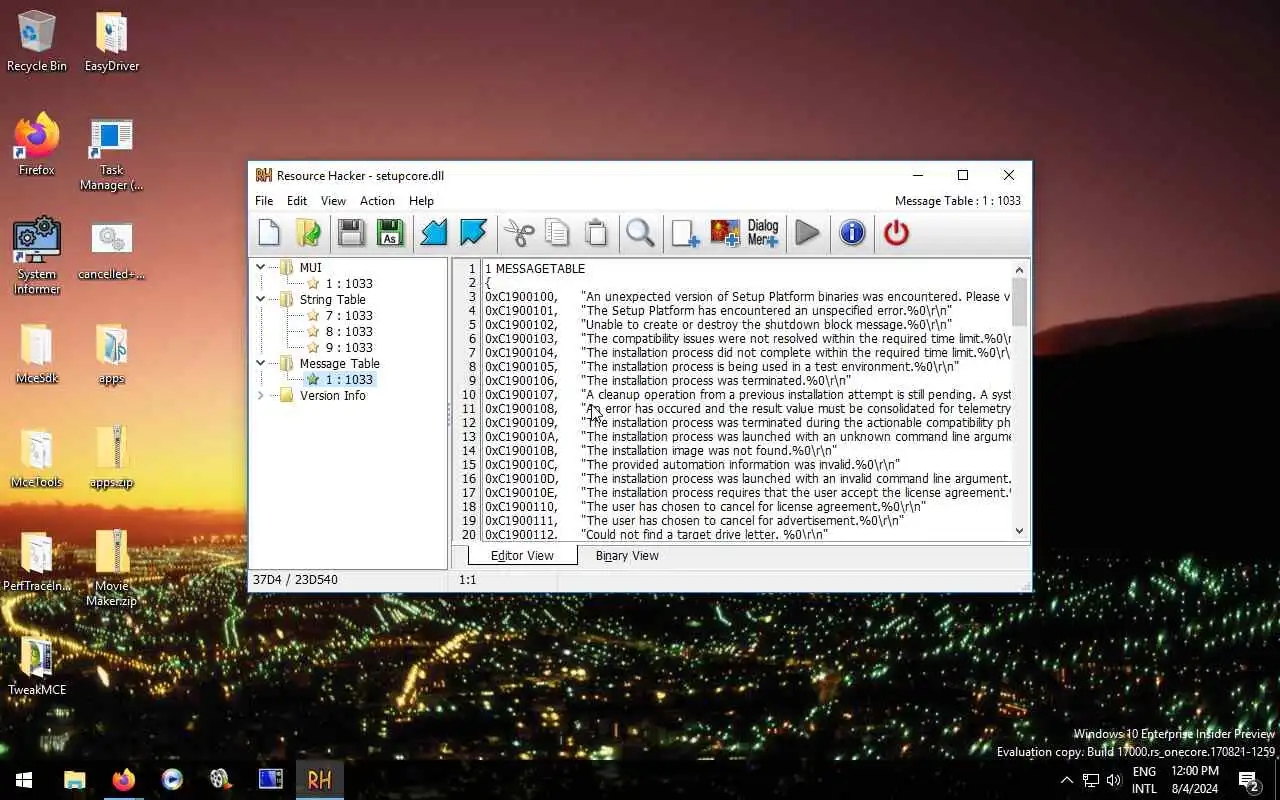Save the file using the floppy icon
The image size is (1280, 800).
point(351,233)
